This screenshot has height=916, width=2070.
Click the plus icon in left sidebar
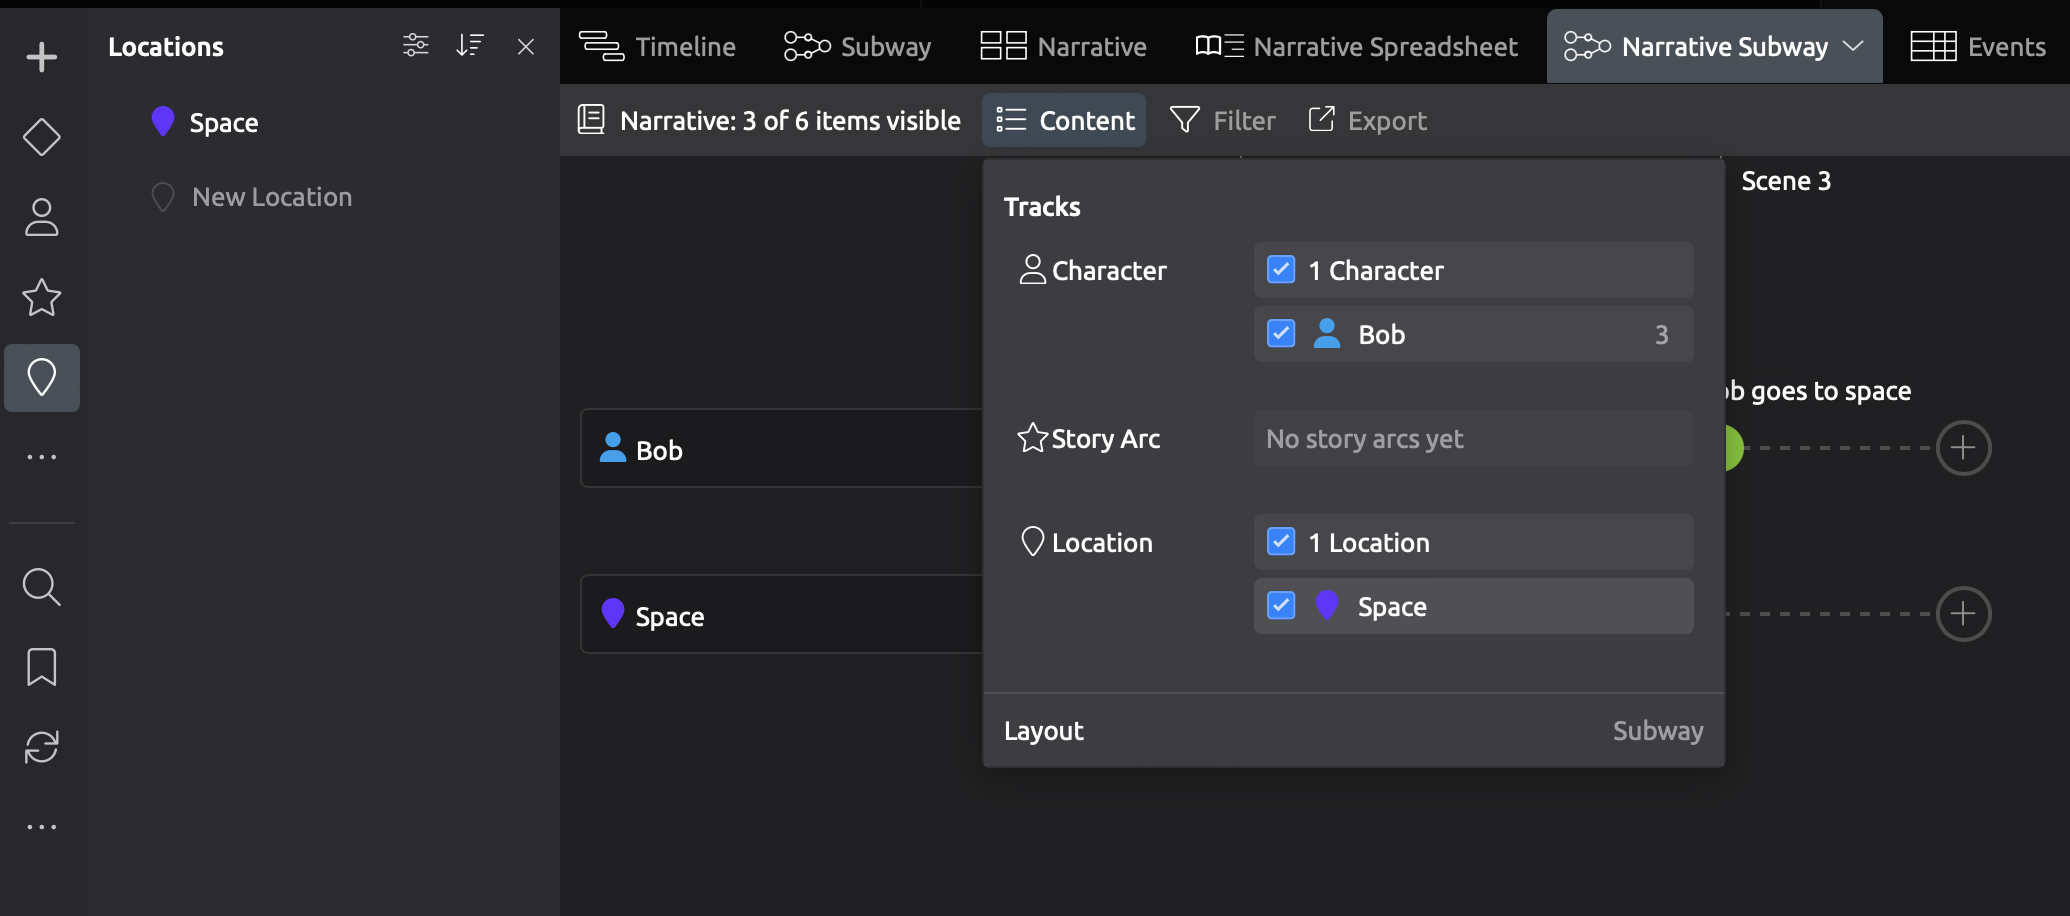[41, 57]
